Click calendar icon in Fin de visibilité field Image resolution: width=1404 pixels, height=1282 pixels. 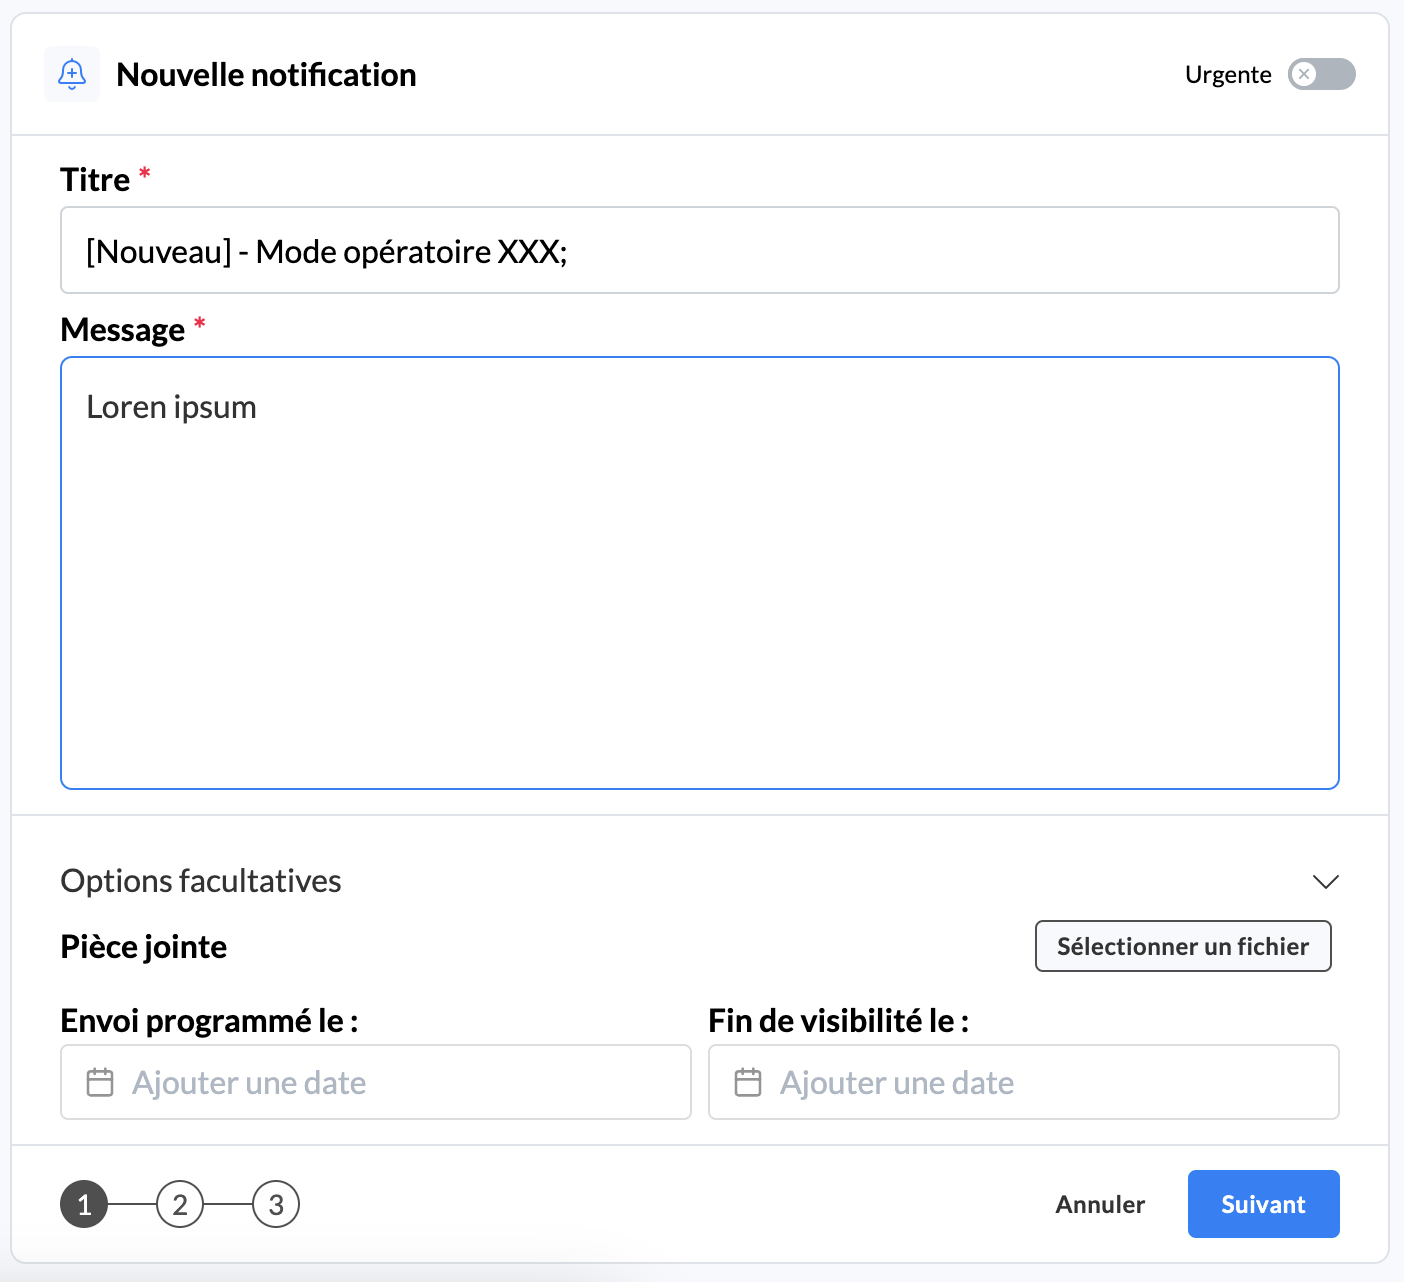click(748, 1083)
